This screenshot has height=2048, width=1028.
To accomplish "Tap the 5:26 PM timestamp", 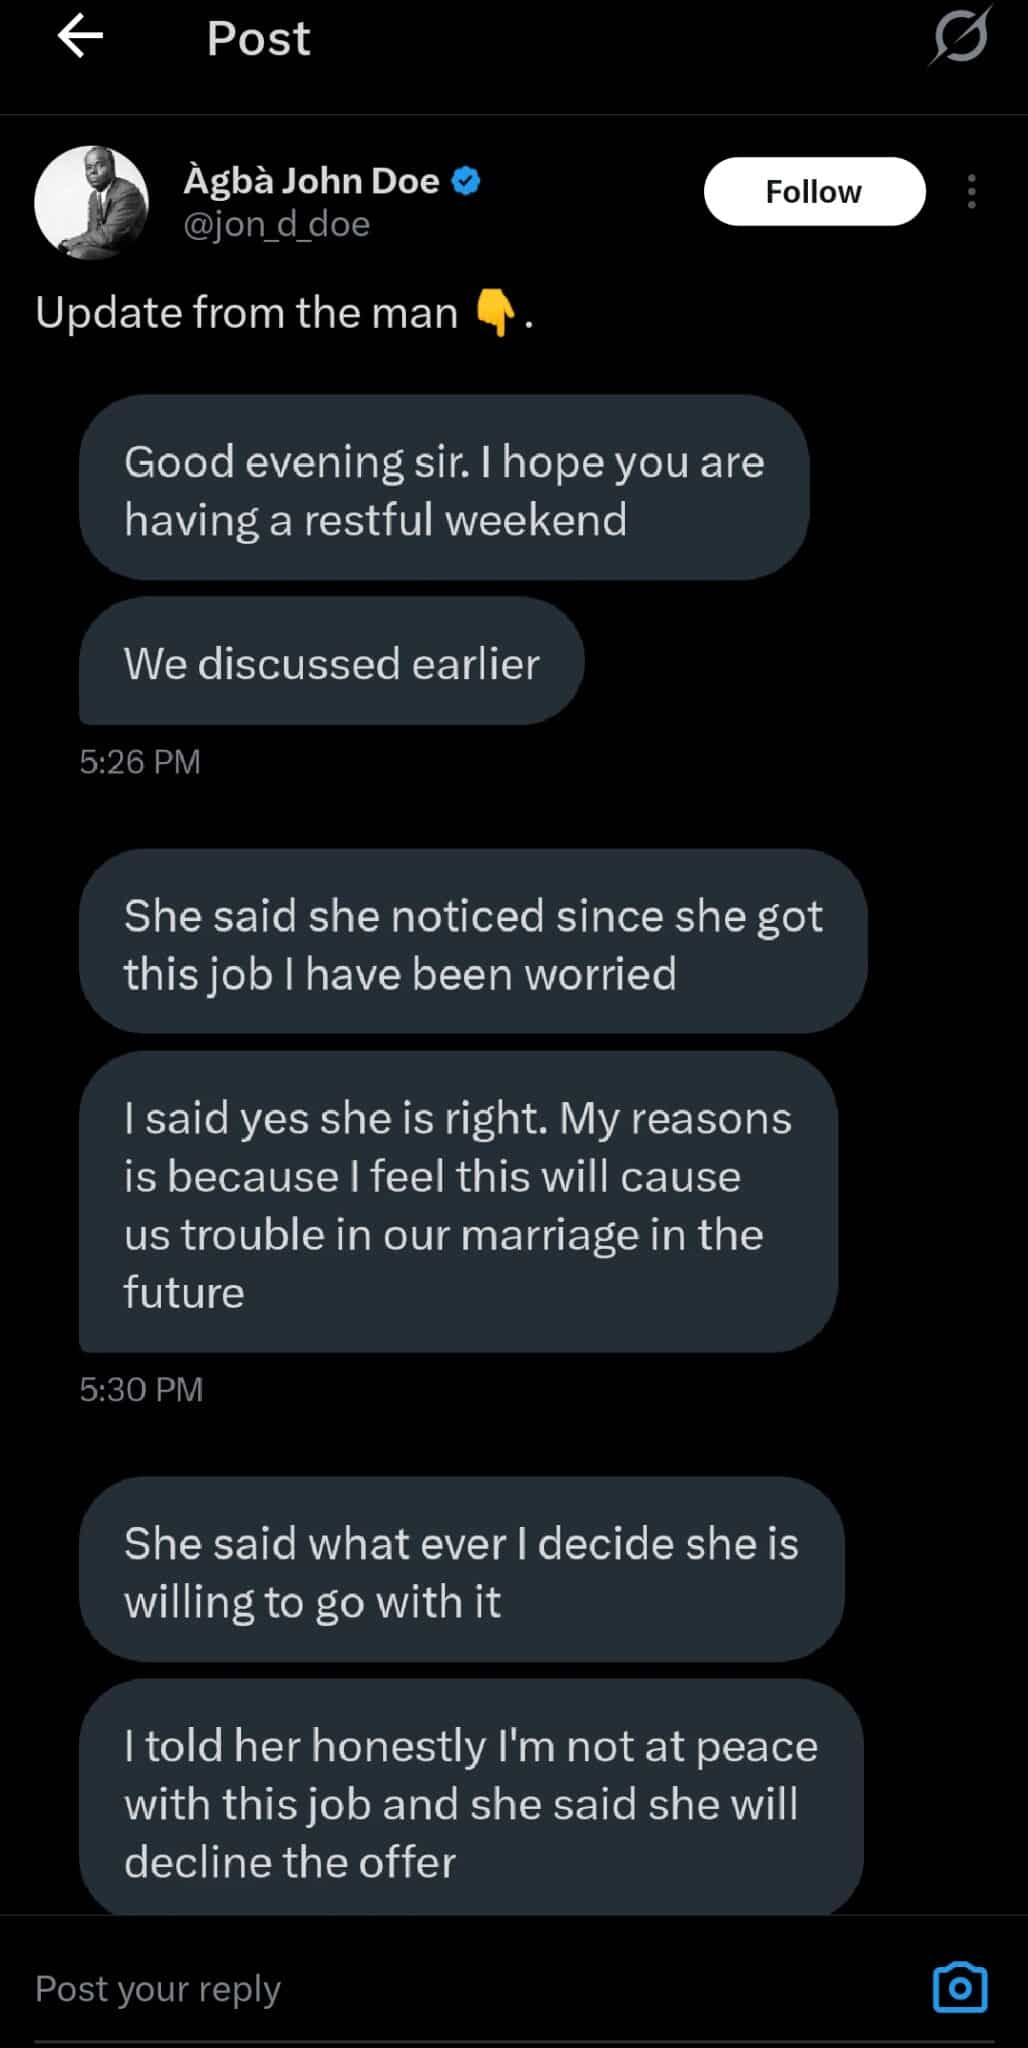I will (x=140, y=762).
